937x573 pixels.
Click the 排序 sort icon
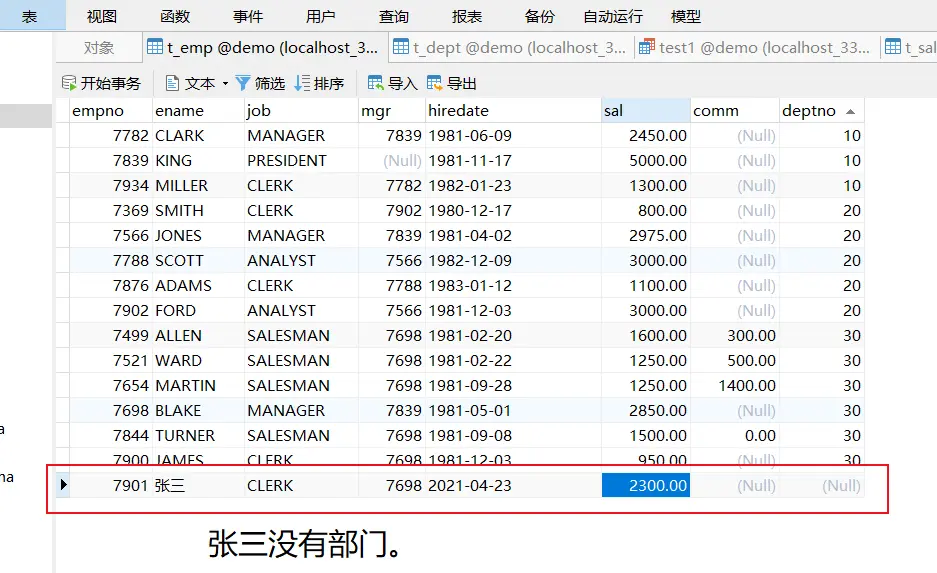302,83
